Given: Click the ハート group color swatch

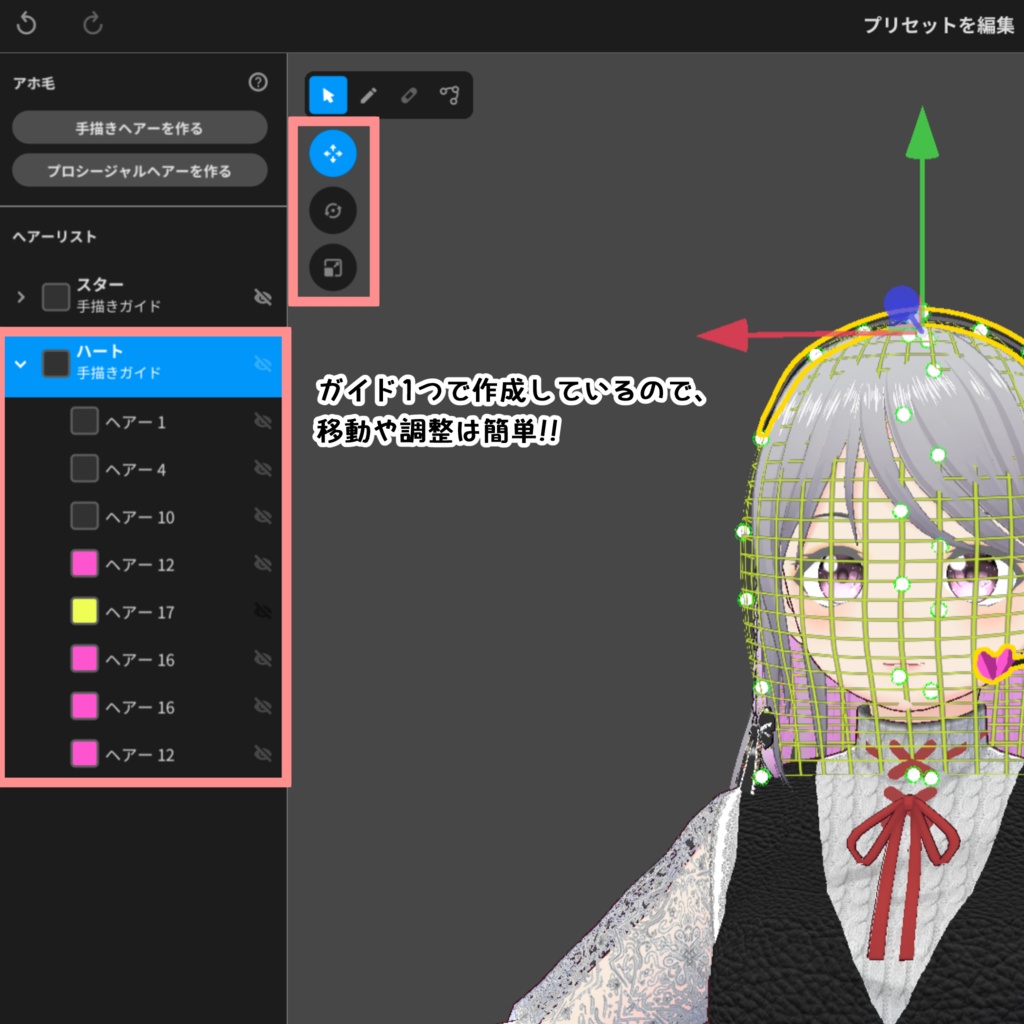Looking at the screenshot, I should pos(56,364).
